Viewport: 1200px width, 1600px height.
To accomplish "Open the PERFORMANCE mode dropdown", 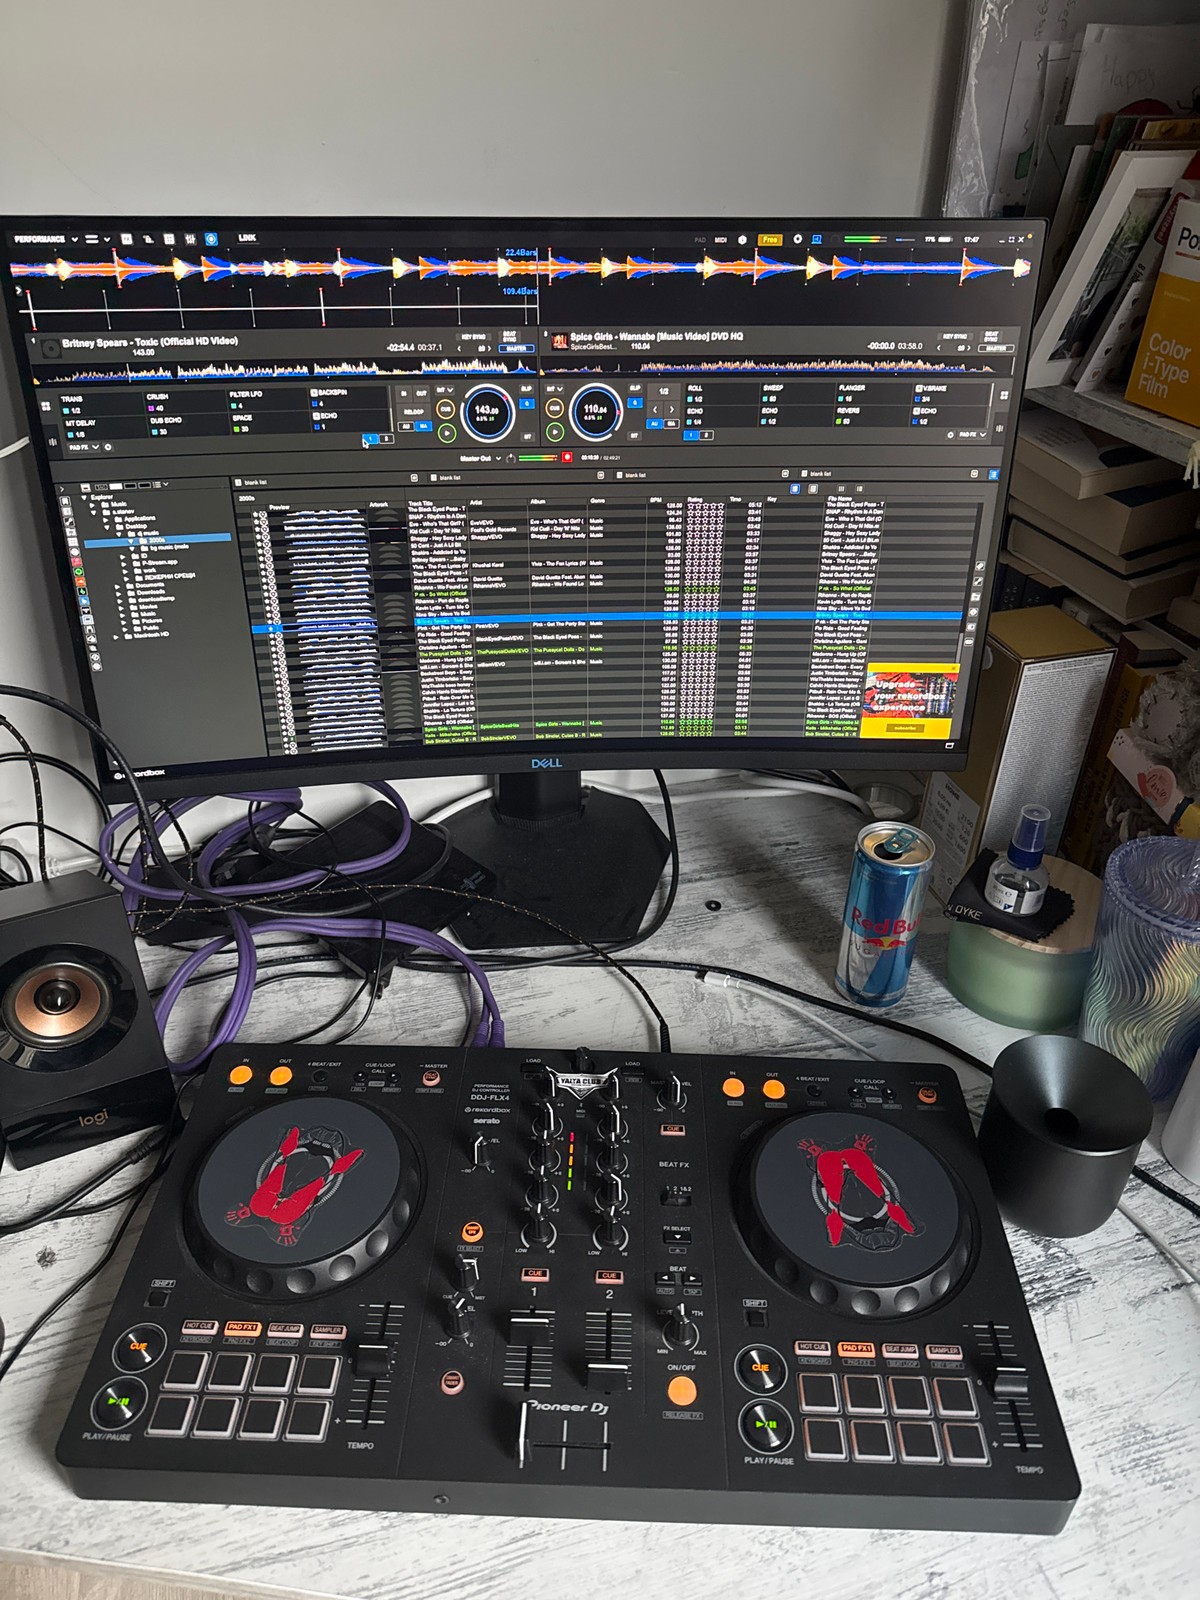I will click(45, 240).
